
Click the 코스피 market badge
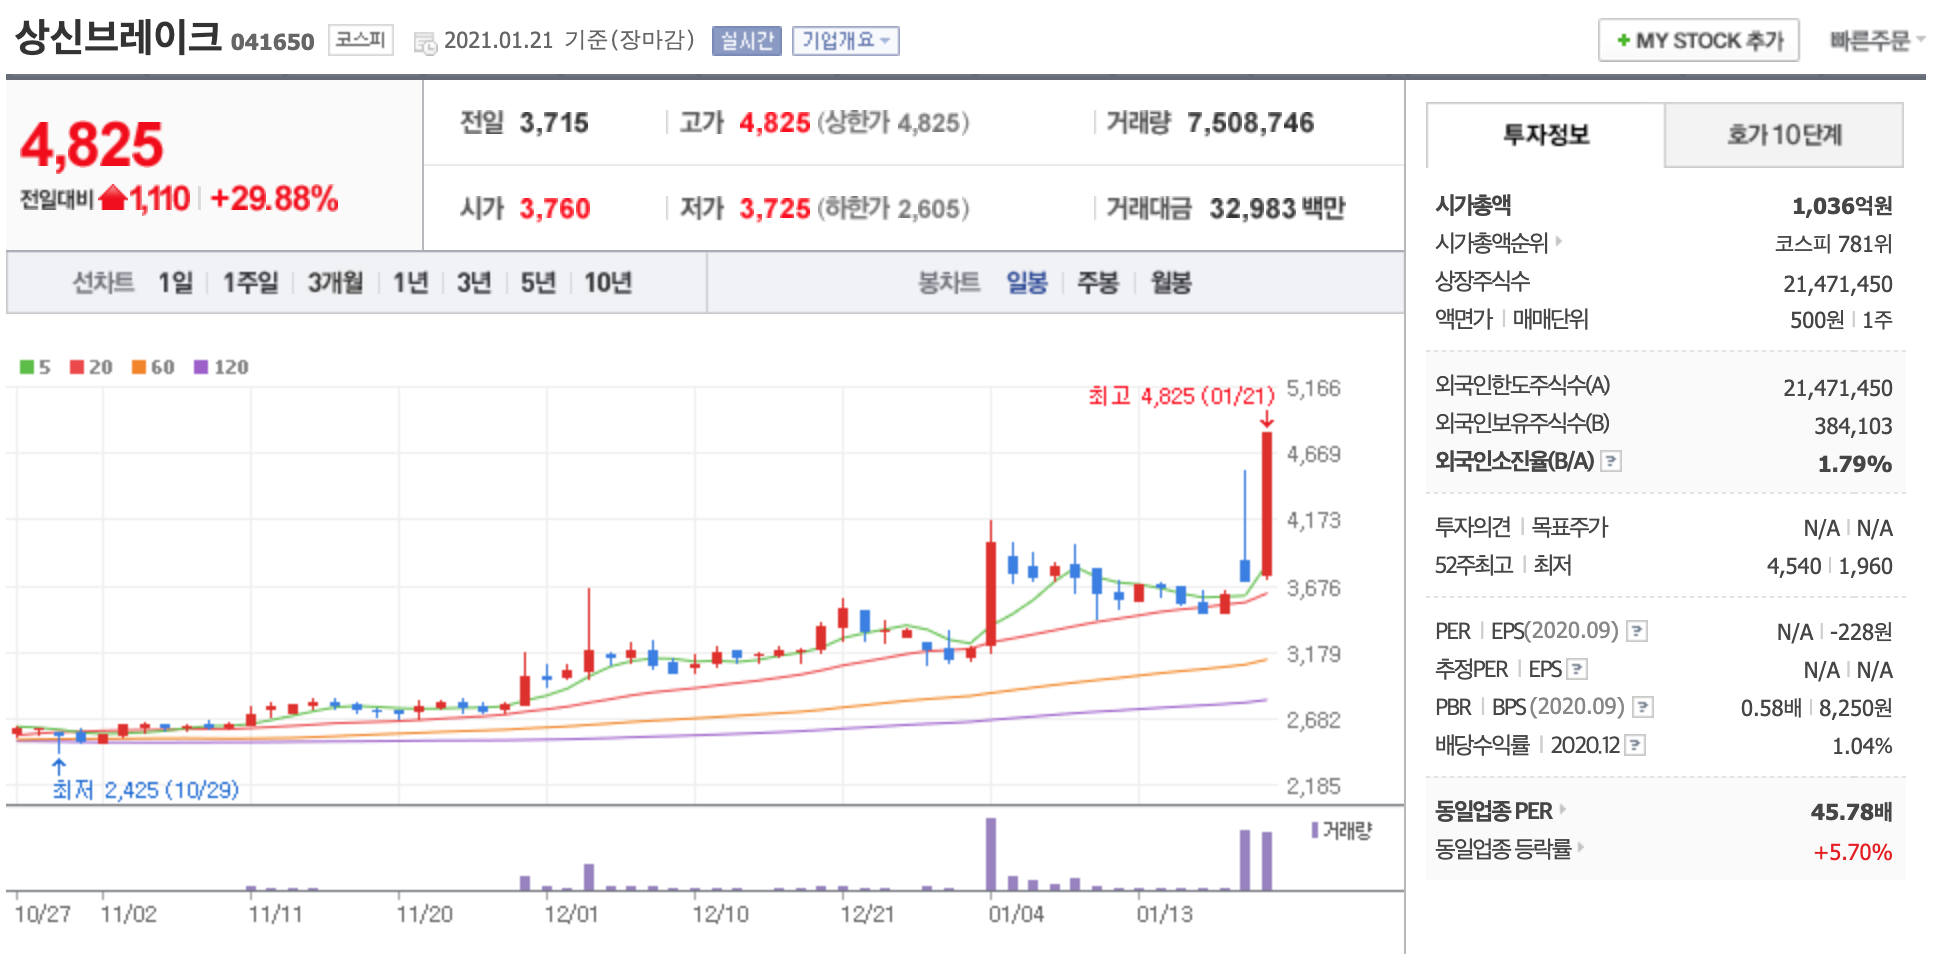(361, 40)
